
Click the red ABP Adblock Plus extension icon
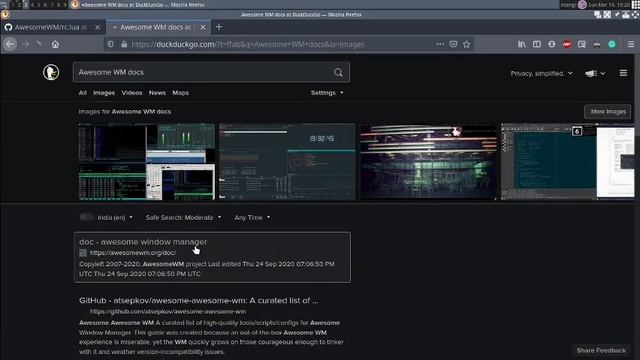[567, 44]
